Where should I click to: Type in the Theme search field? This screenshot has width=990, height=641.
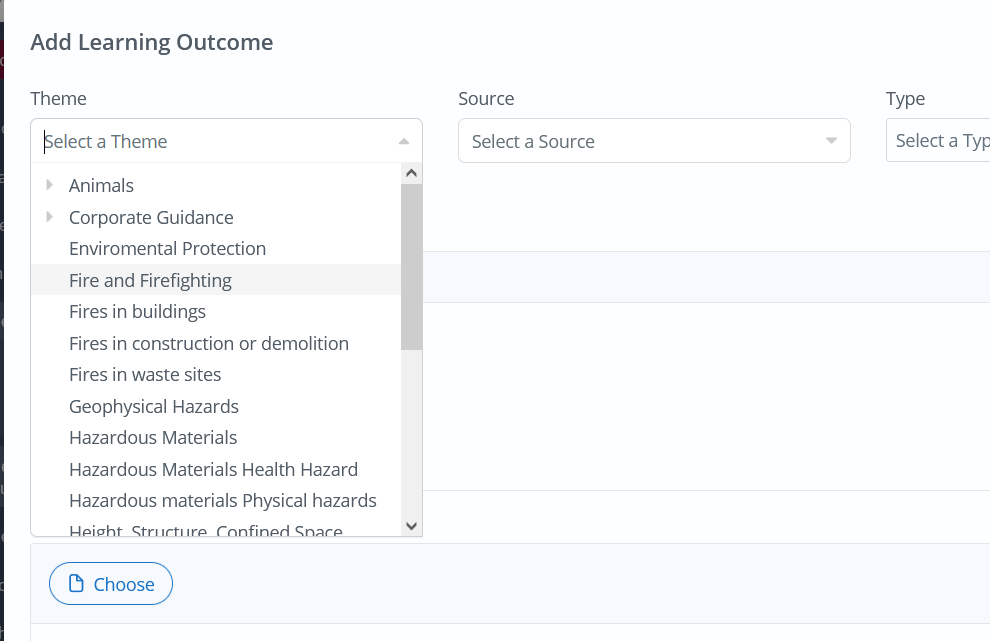[215, 141]
